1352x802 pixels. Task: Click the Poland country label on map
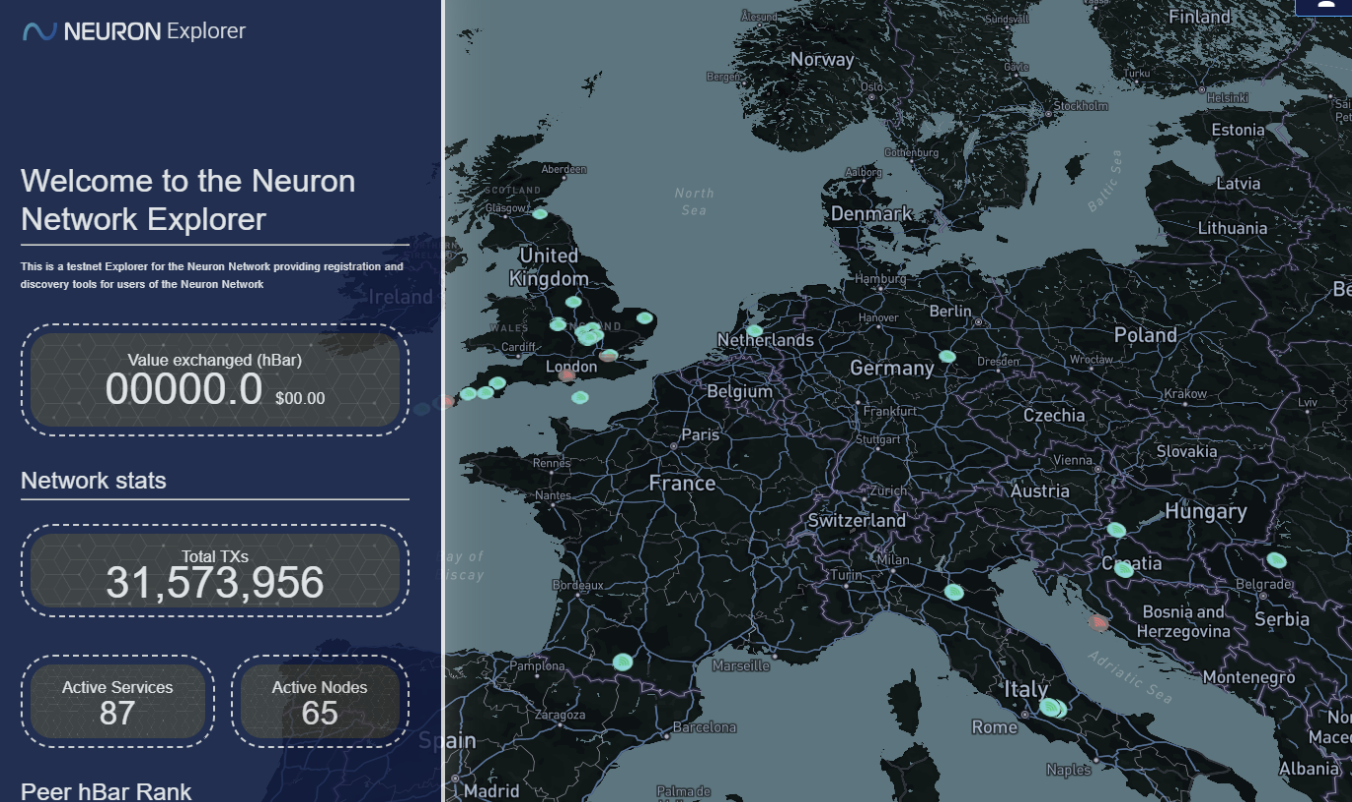pos(1145,335)
